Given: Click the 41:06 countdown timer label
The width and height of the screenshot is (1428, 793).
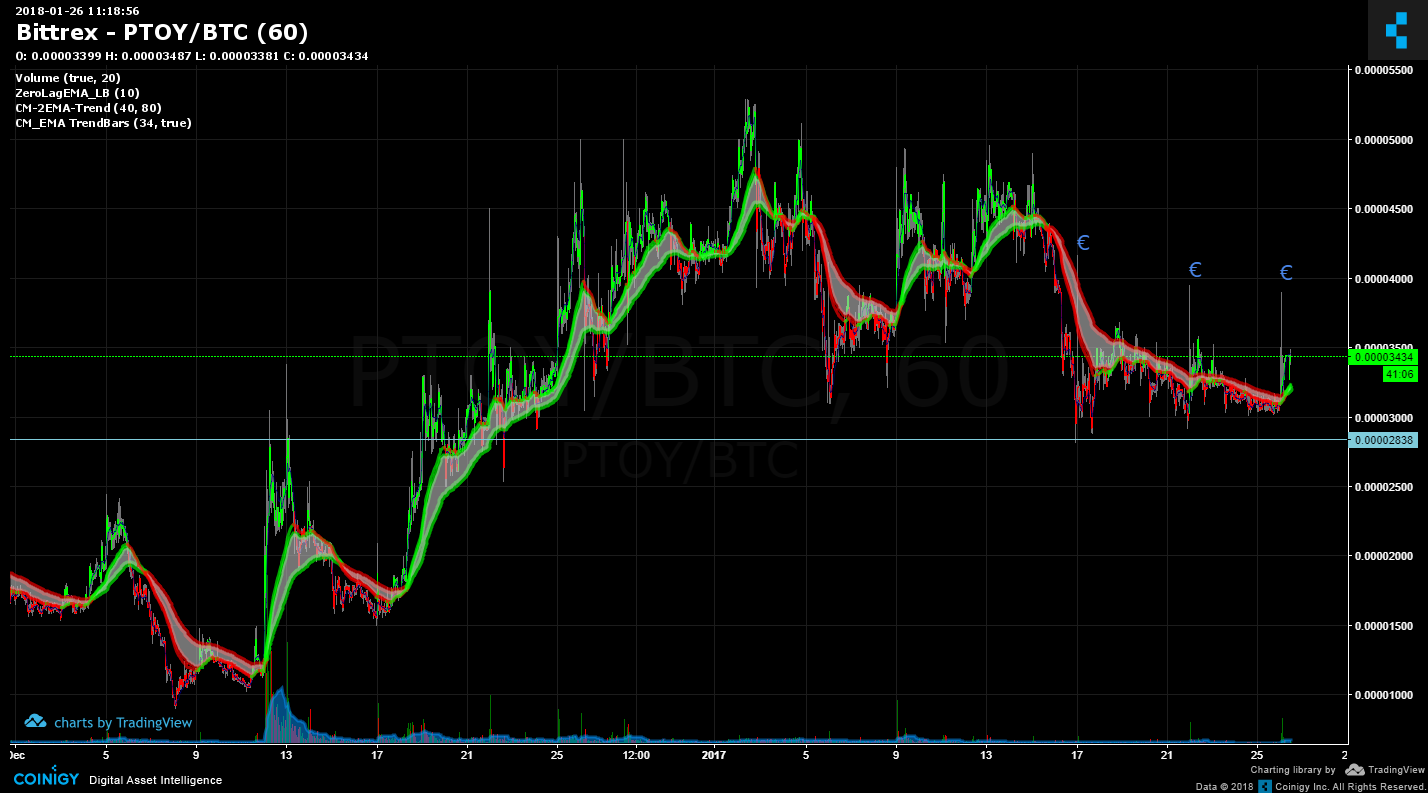Looking at the screenshot, I should click(x=1397, y=374).
